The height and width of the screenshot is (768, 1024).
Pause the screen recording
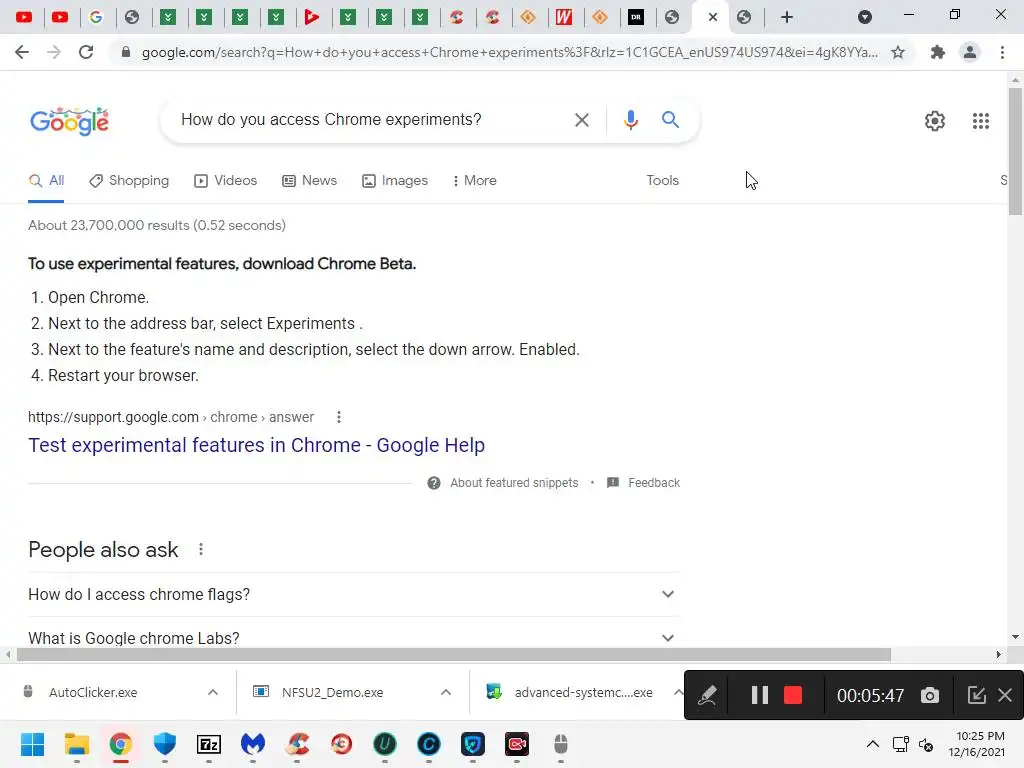(x=760, y=695)
